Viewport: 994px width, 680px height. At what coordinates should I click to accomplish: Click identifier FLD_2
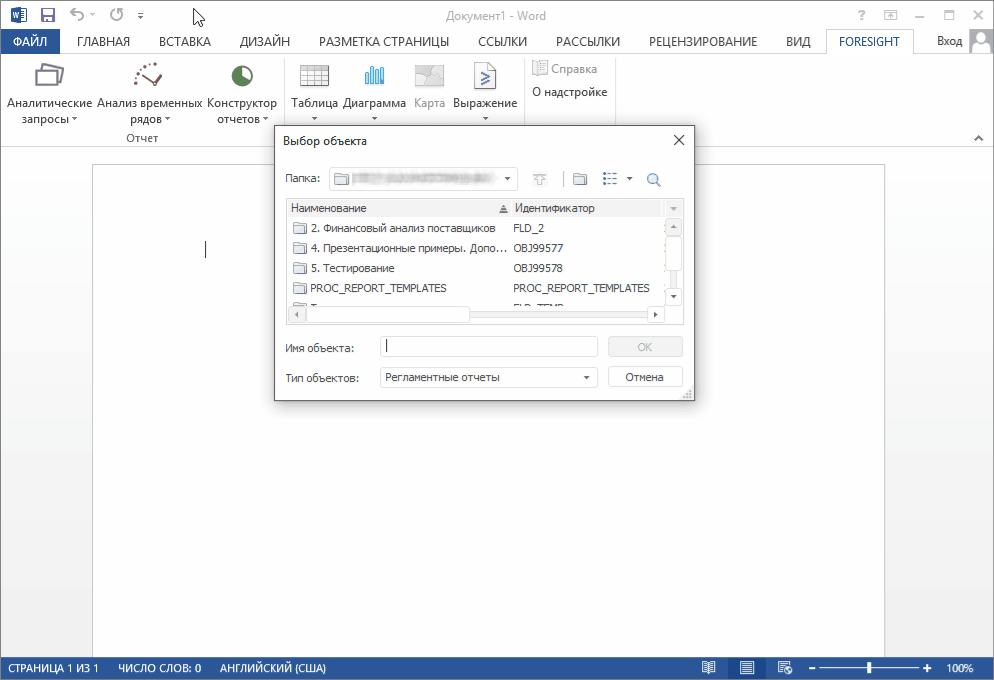click(529, 228)
